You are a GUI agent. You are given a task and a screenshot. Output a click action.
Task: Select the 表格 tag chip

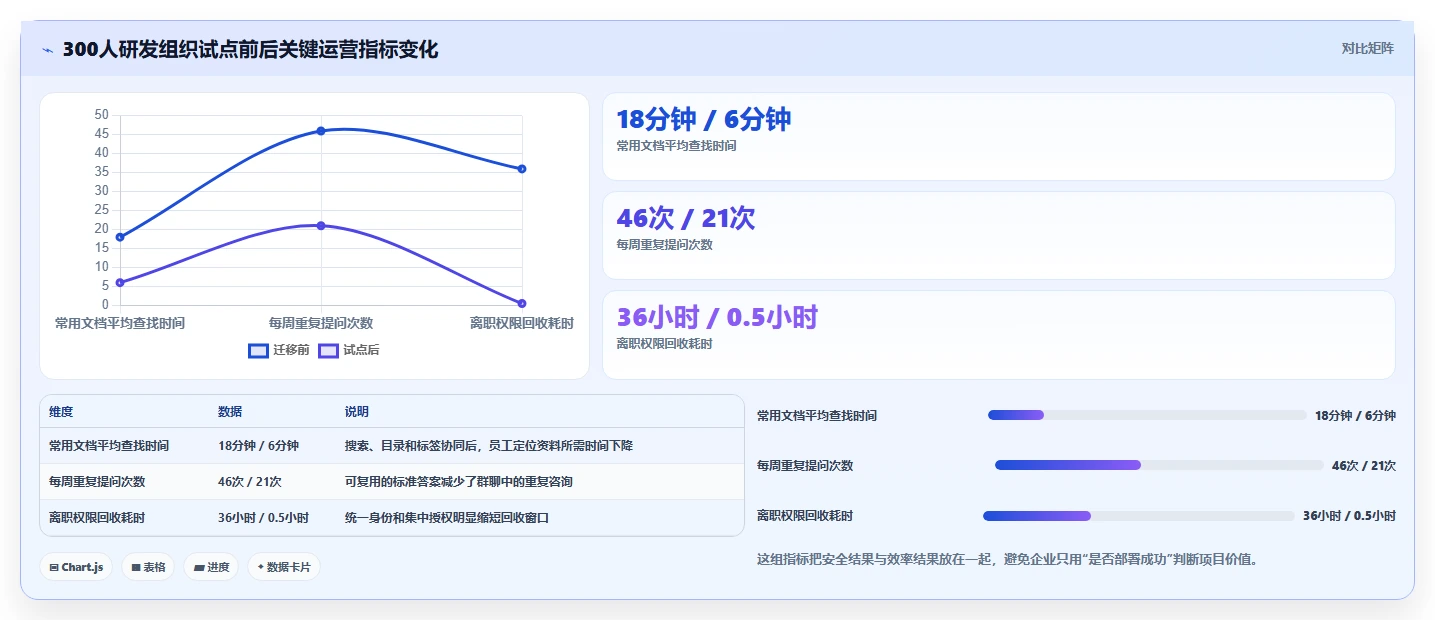148,567
